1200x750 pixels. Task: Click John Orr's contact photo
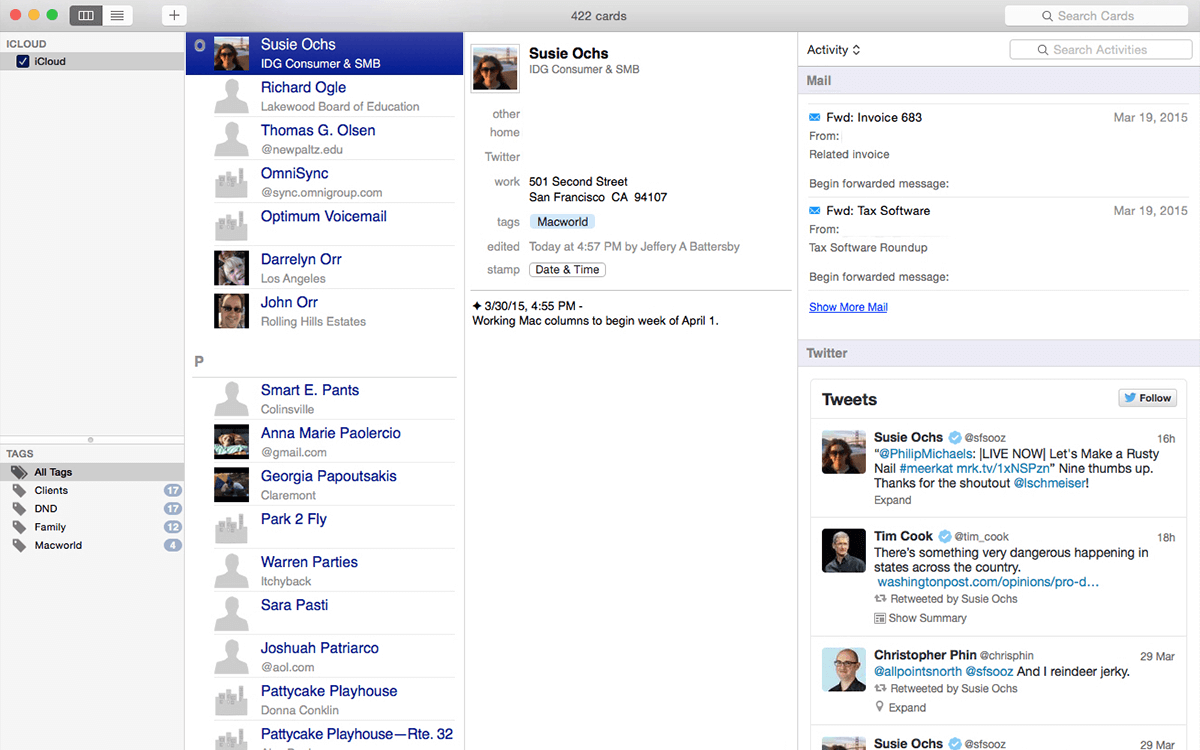(231, 311)
